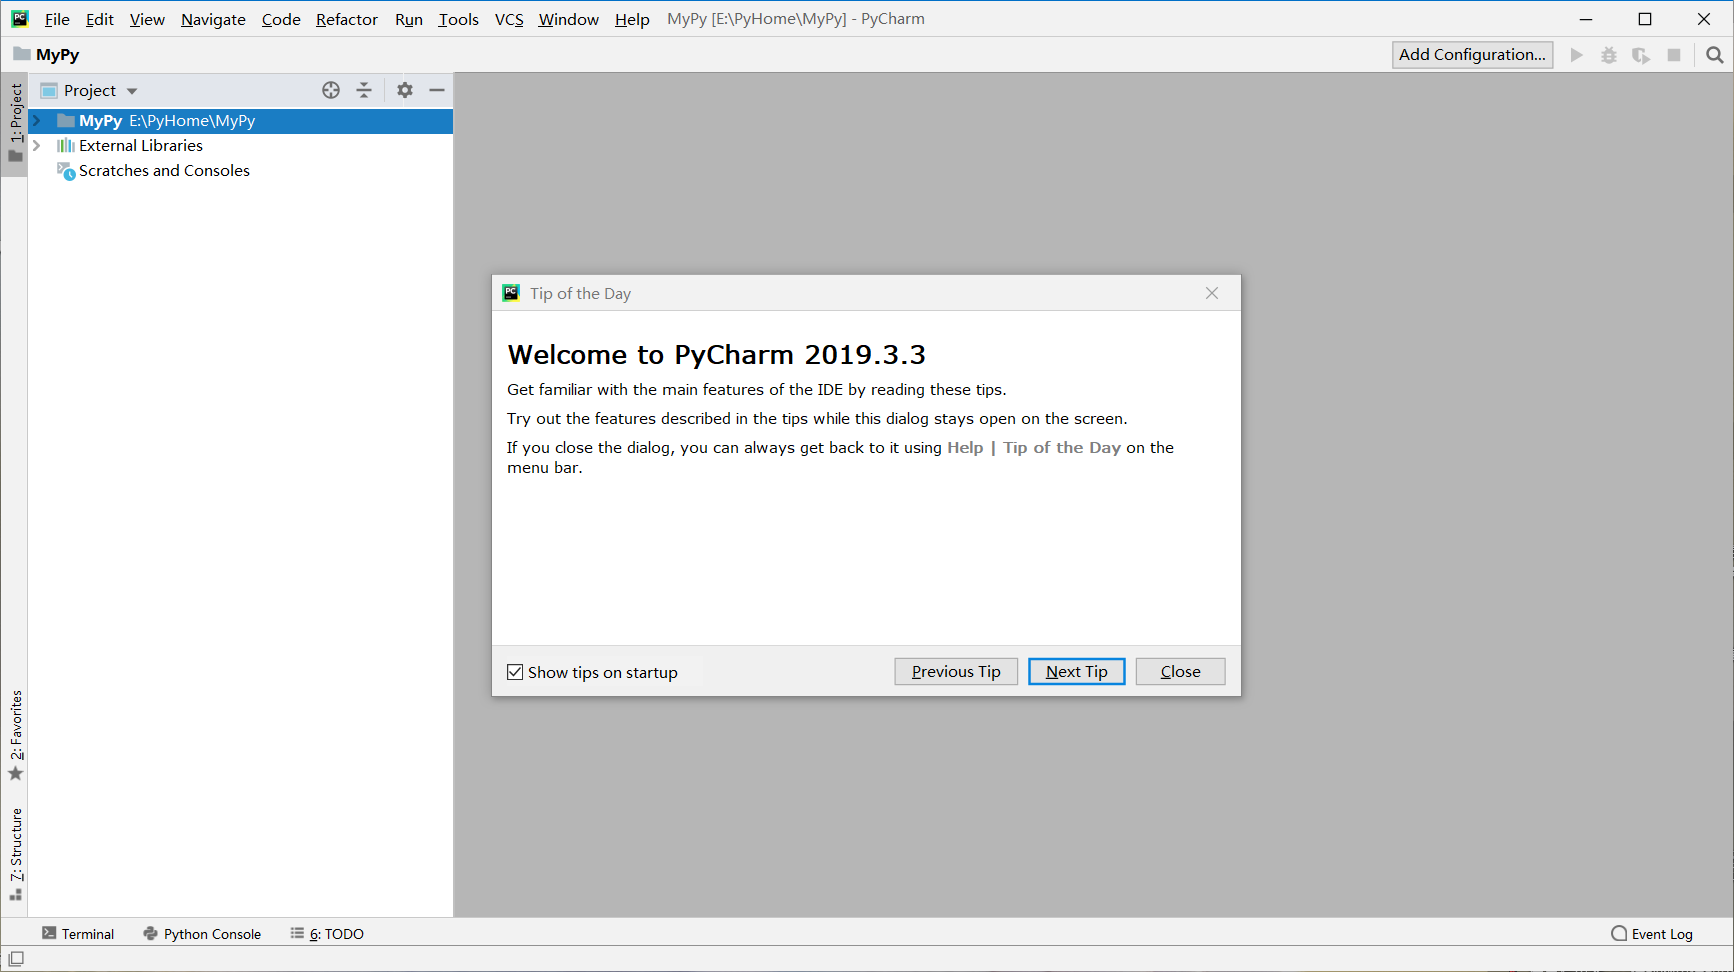Click the PyCharm logo icon in title bar
The width and height of the screenshot is (1734, 972).
tap(20, 18)
